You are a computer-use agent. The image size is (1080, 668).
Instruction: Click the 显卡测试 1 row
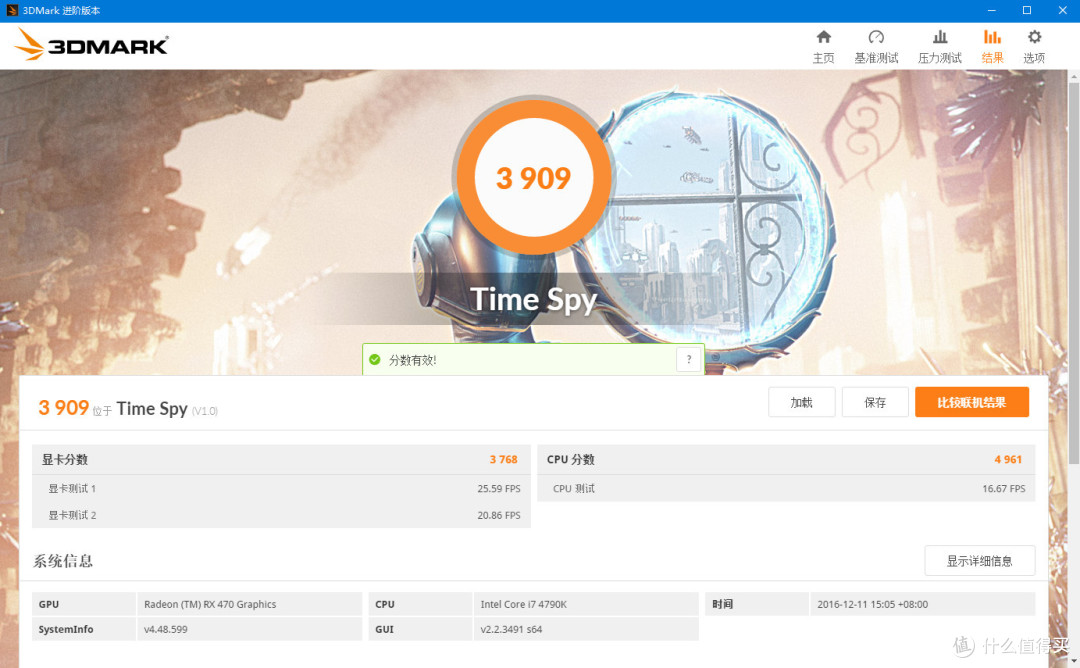(x=281, y=488)
